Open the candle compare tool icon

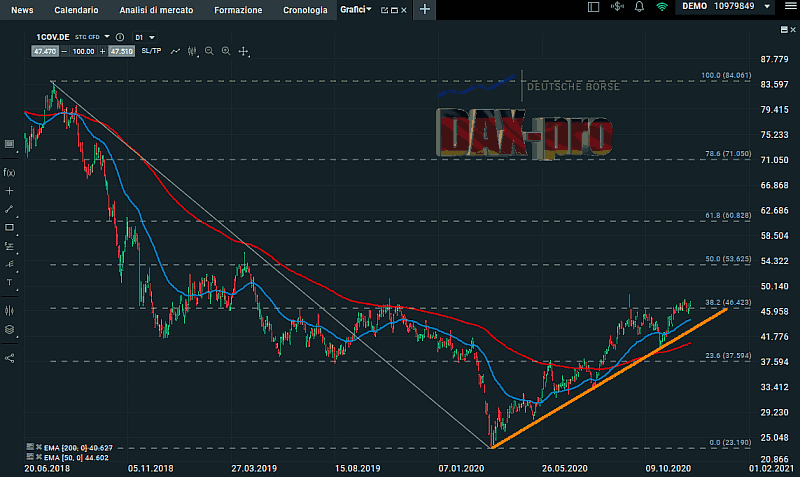[x=9, y=310]
